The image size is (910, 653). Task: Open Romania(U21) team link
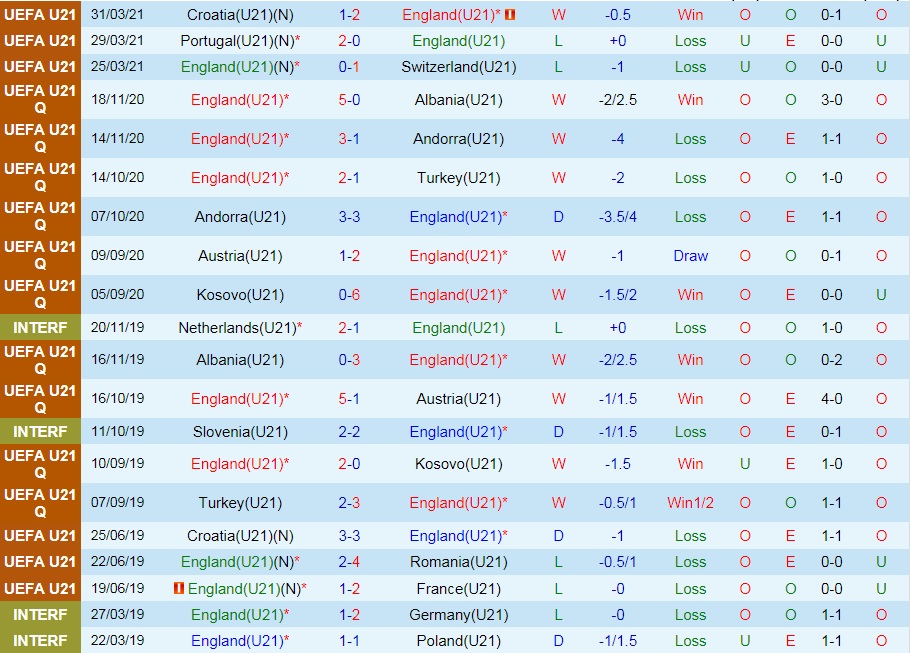(x=458, y=562)
